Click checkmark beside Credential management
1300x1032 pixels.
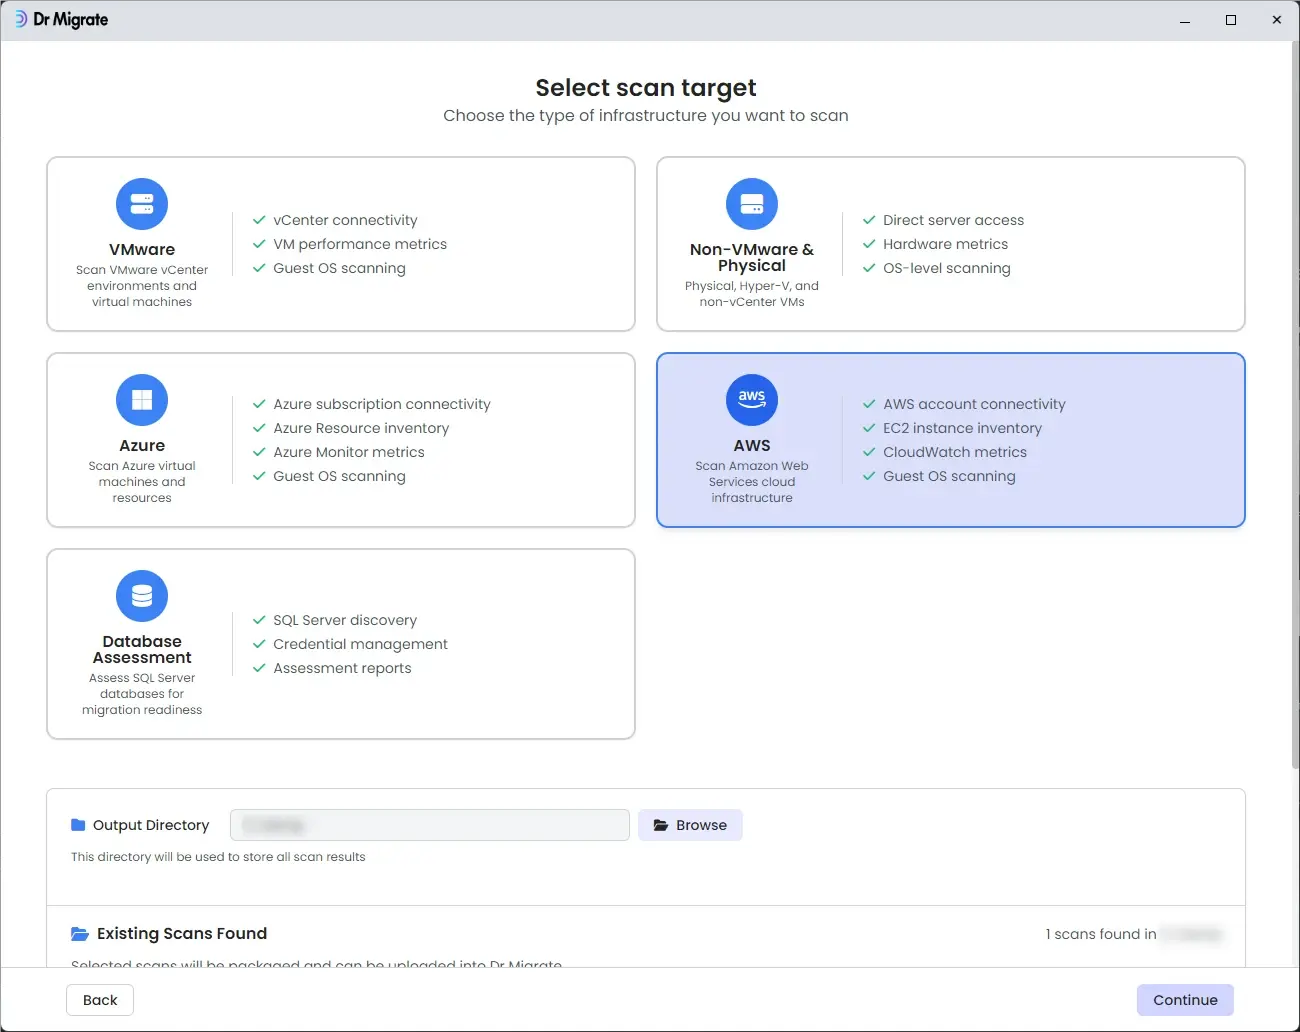pos(259,644)
